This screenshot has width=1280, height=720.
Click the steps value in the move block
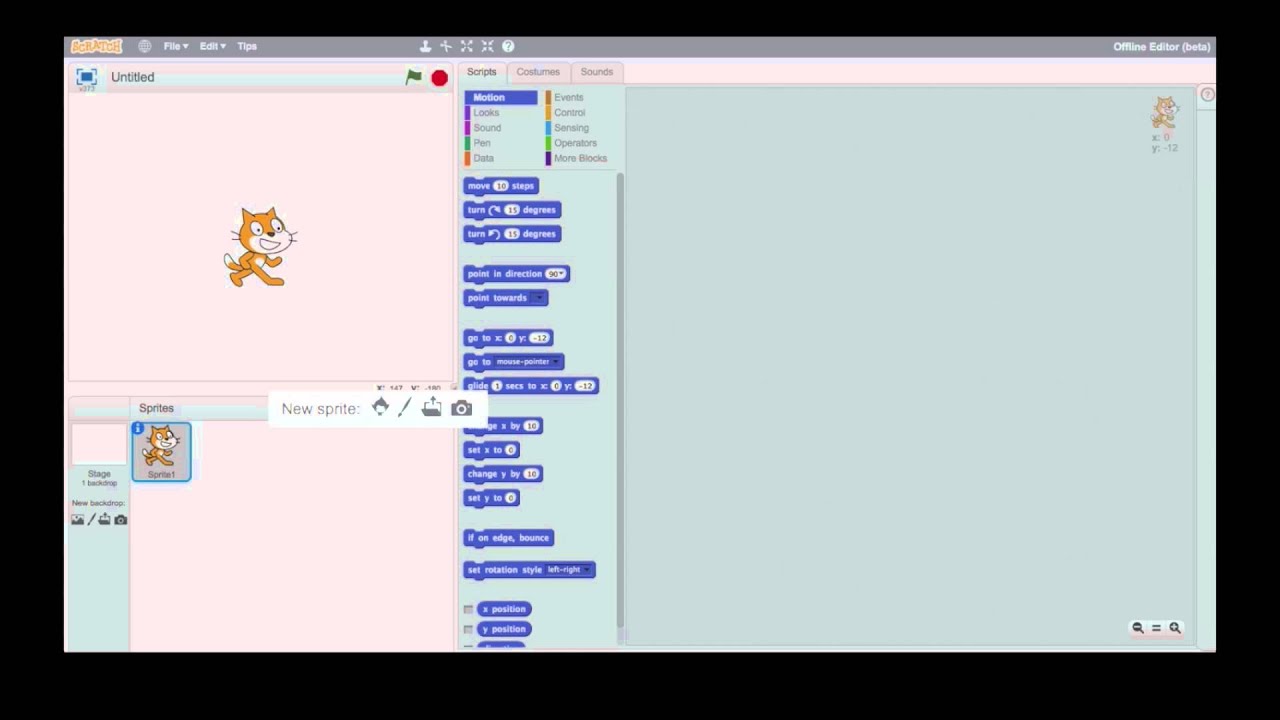pos(500,186)
